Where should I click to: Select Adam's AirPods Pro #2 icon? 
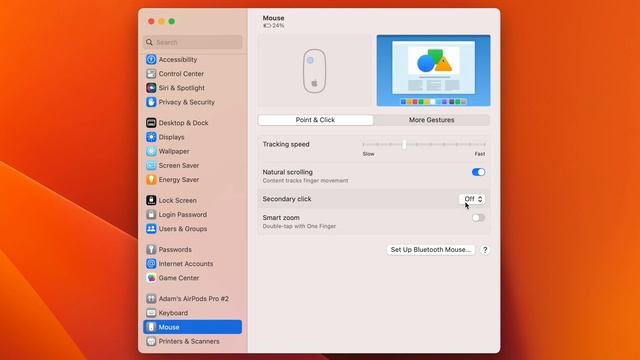tap(151, 298)
